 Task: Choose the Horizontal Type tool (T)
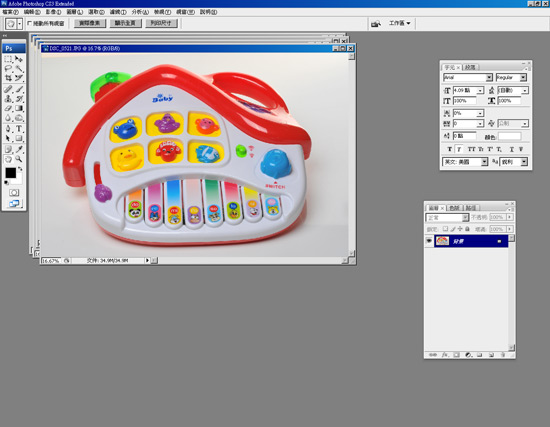(x=19, y=129)
